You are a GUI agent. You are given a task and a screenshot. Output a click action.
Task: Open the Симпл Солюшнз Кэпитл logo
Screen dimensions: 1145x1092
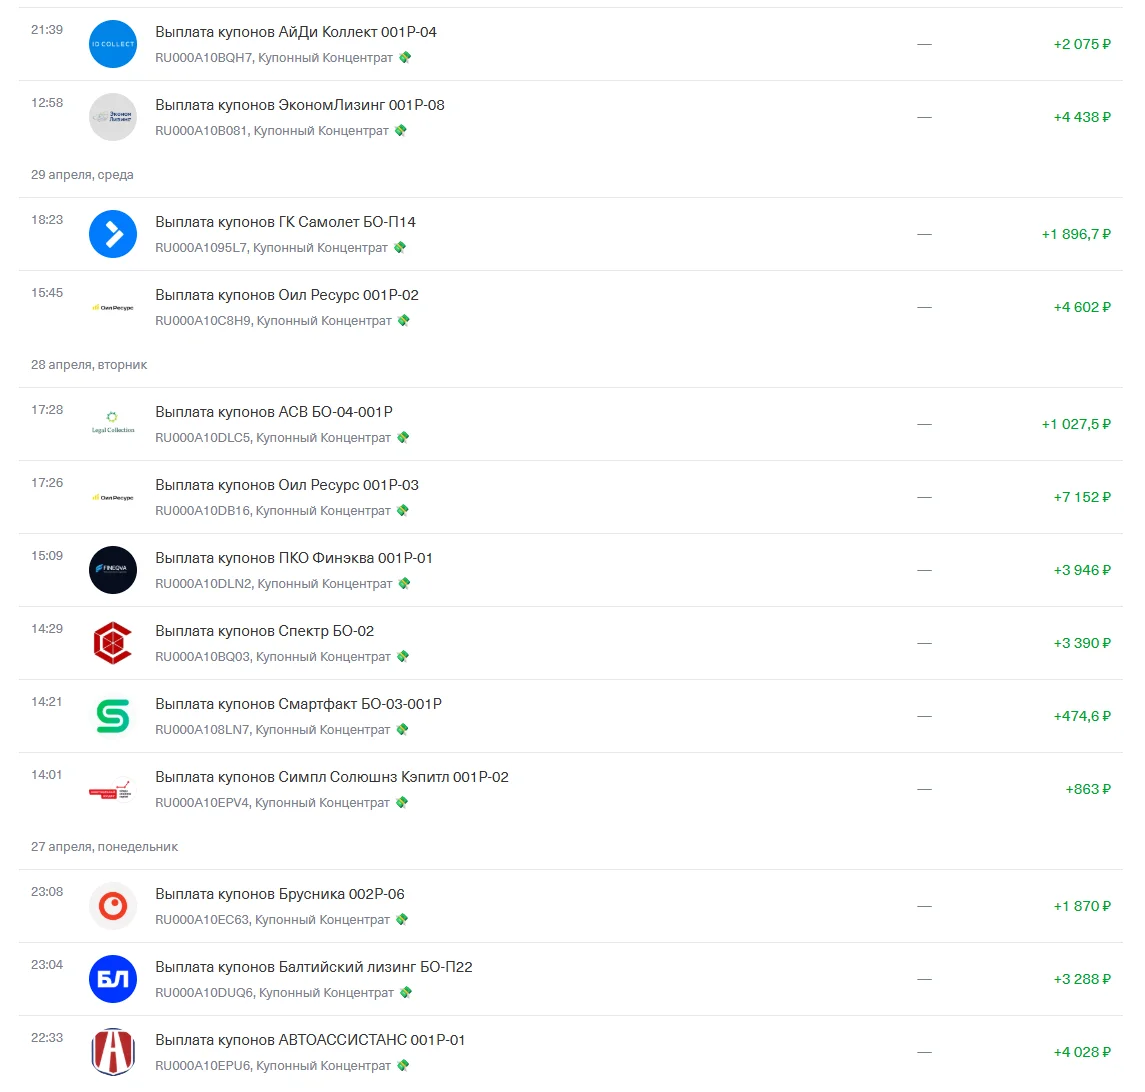[111, 790]
